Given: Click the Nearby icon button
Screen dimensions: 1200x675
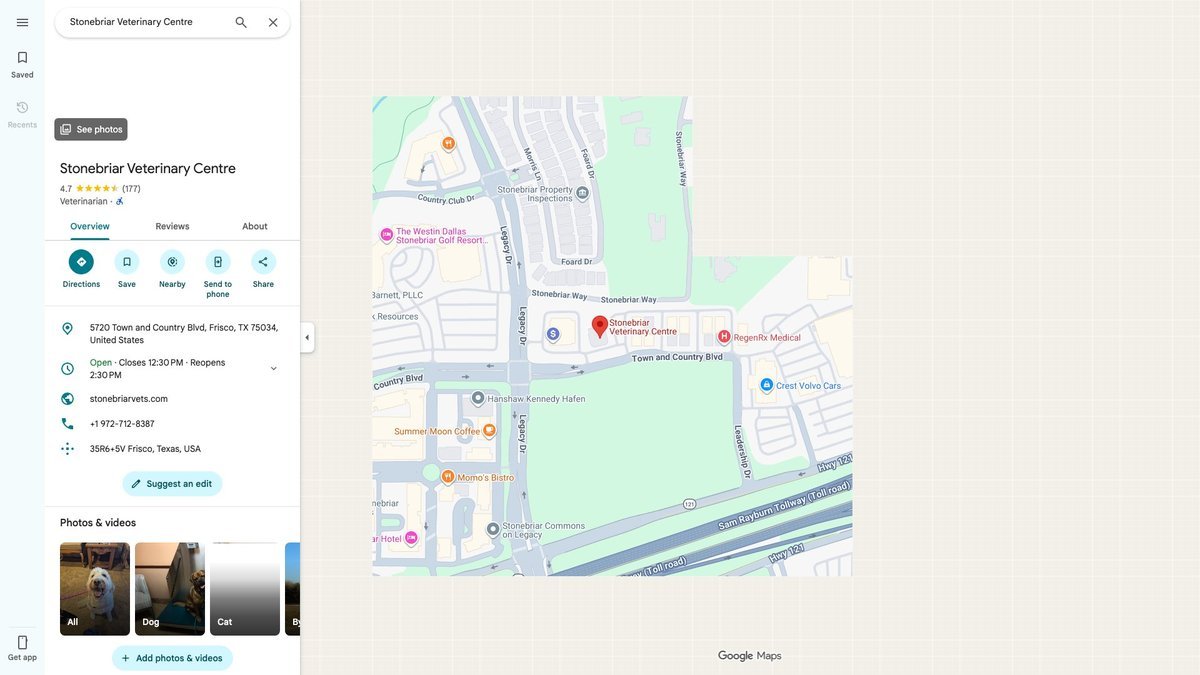Looking at the screenshot, I should [172, 262].
